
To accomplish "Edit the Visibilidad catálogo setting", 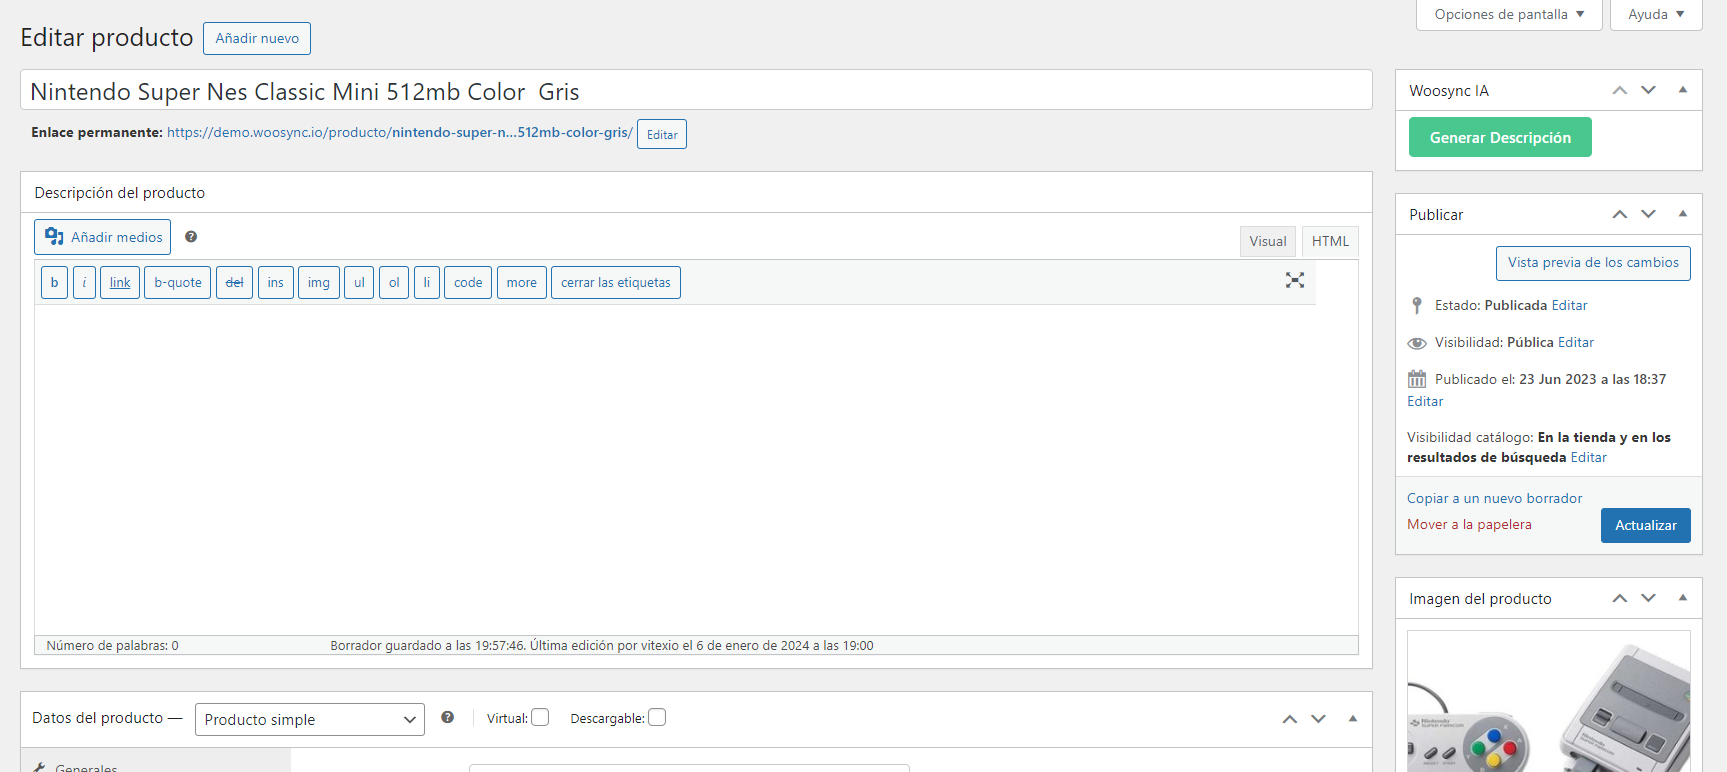I will point(1588,457).
